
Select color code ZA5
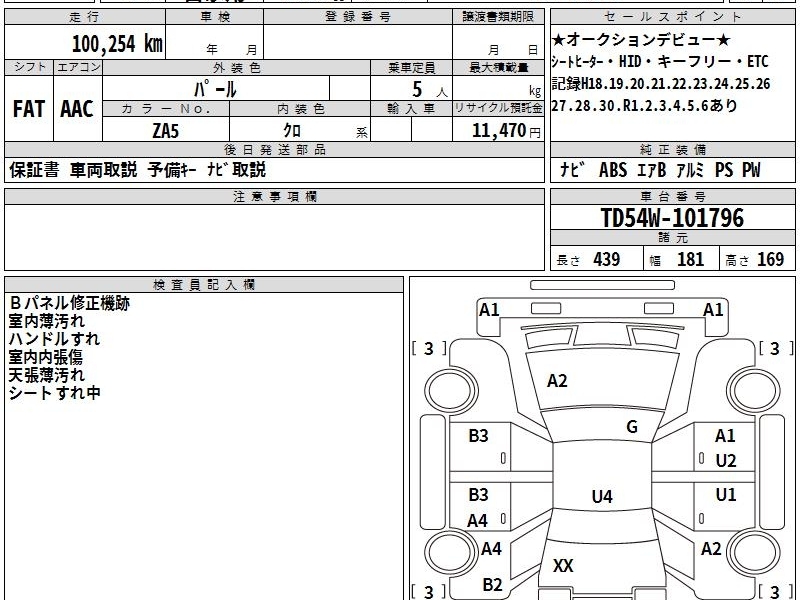tap(166, 131)
